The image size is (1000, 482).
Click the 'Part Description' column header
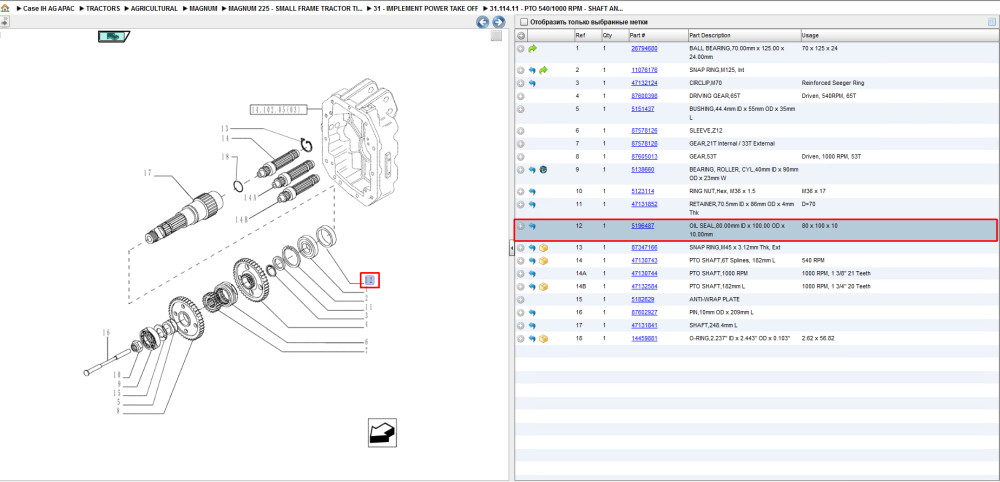[710, 35]
